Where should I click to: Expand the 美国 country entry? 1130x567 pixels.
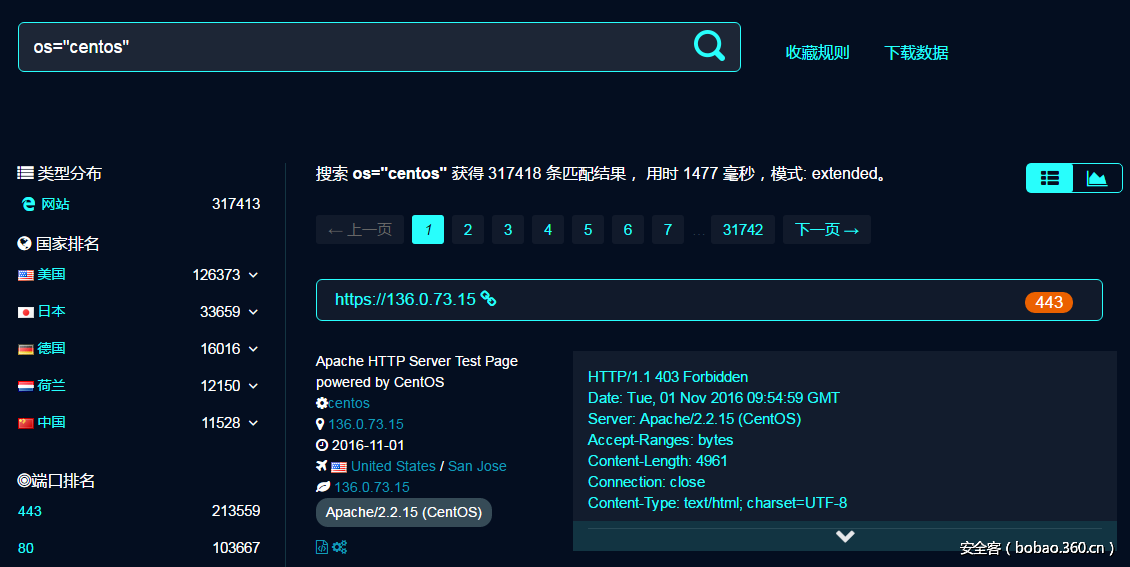pos(253,275)
